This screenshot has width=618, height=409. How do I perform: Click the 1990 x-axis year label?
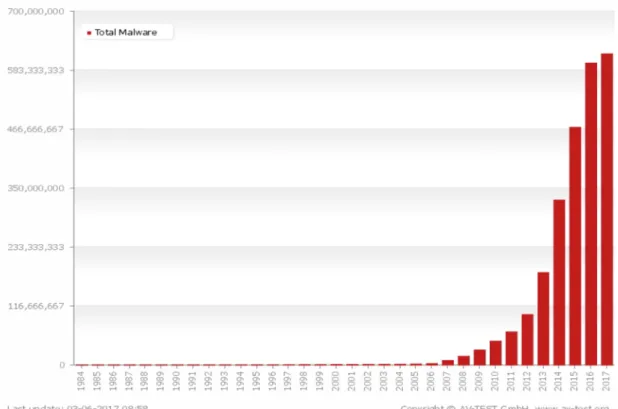177,381
